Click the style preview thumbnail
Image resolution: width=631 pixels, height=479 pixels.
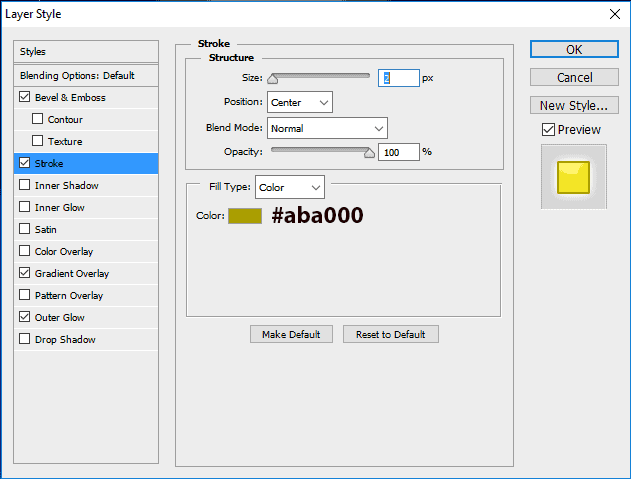tap(573, 176)
